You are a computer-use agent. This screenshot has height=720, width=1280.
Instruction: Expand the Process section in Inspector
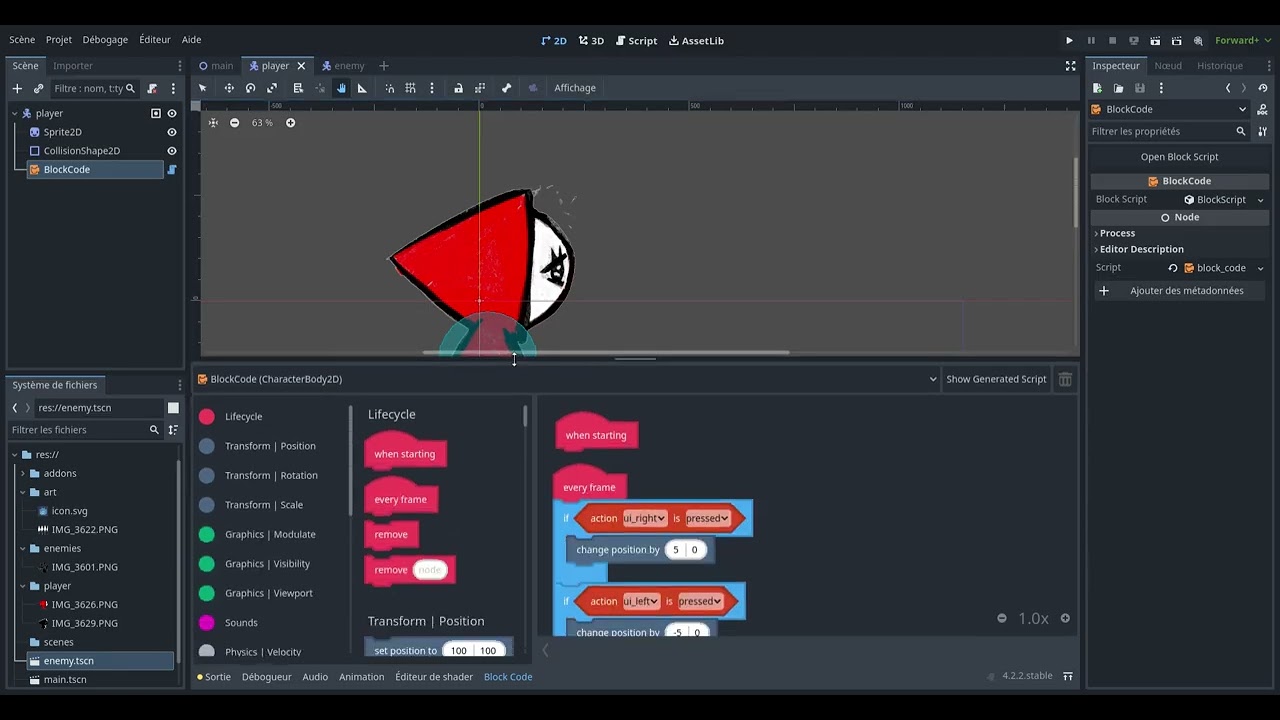coord(1118,233)
